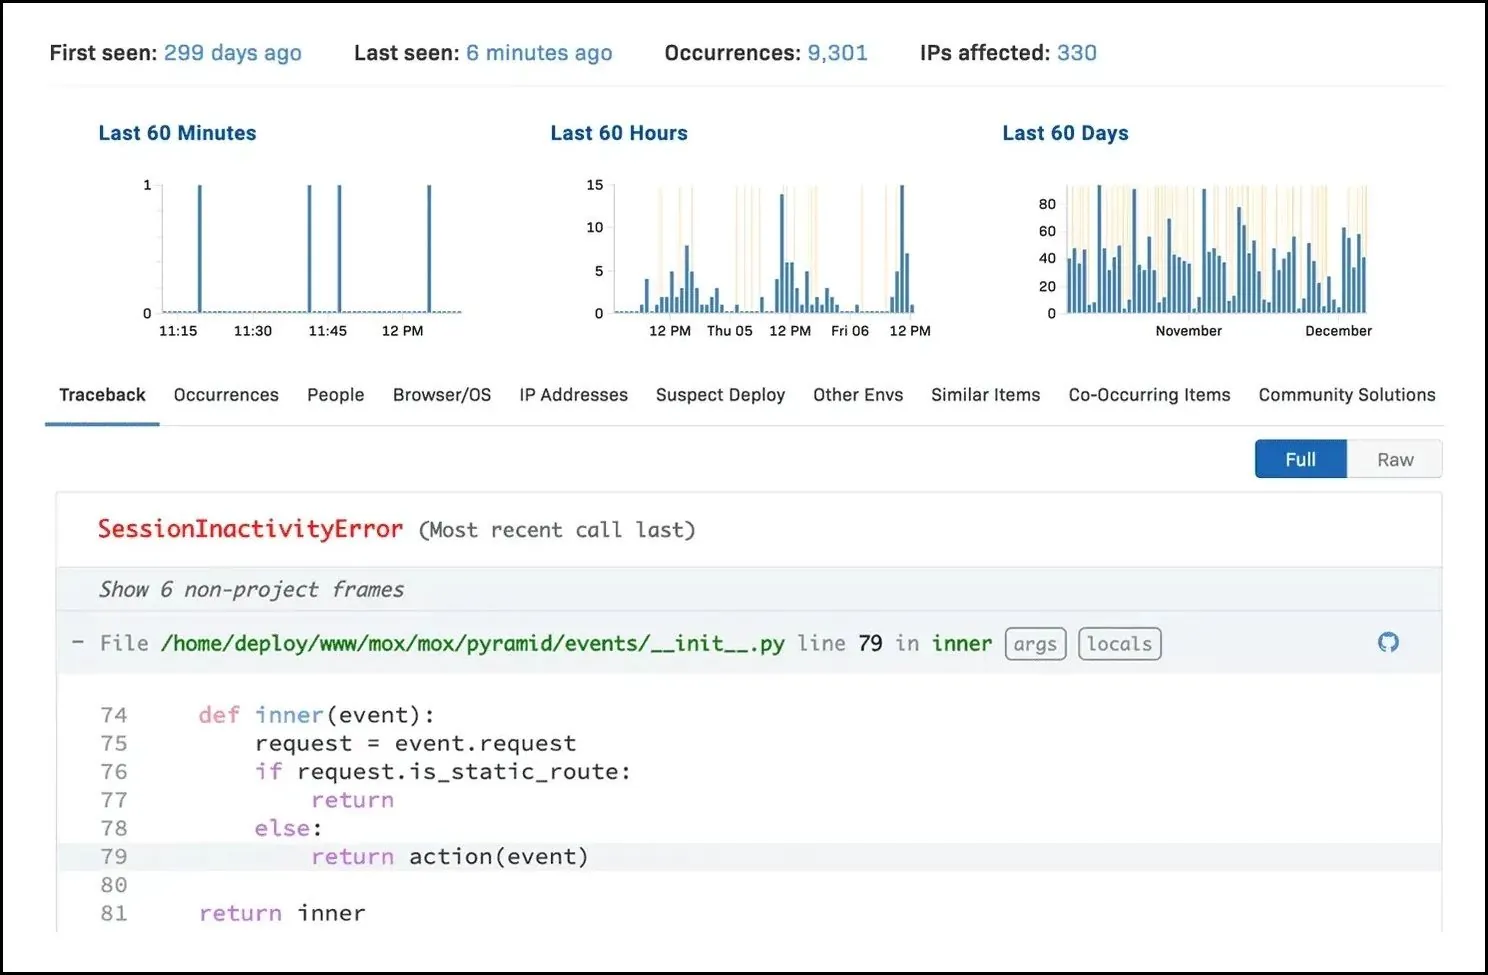Open the 330 IPs affected link

click(x=1077, y=53)
